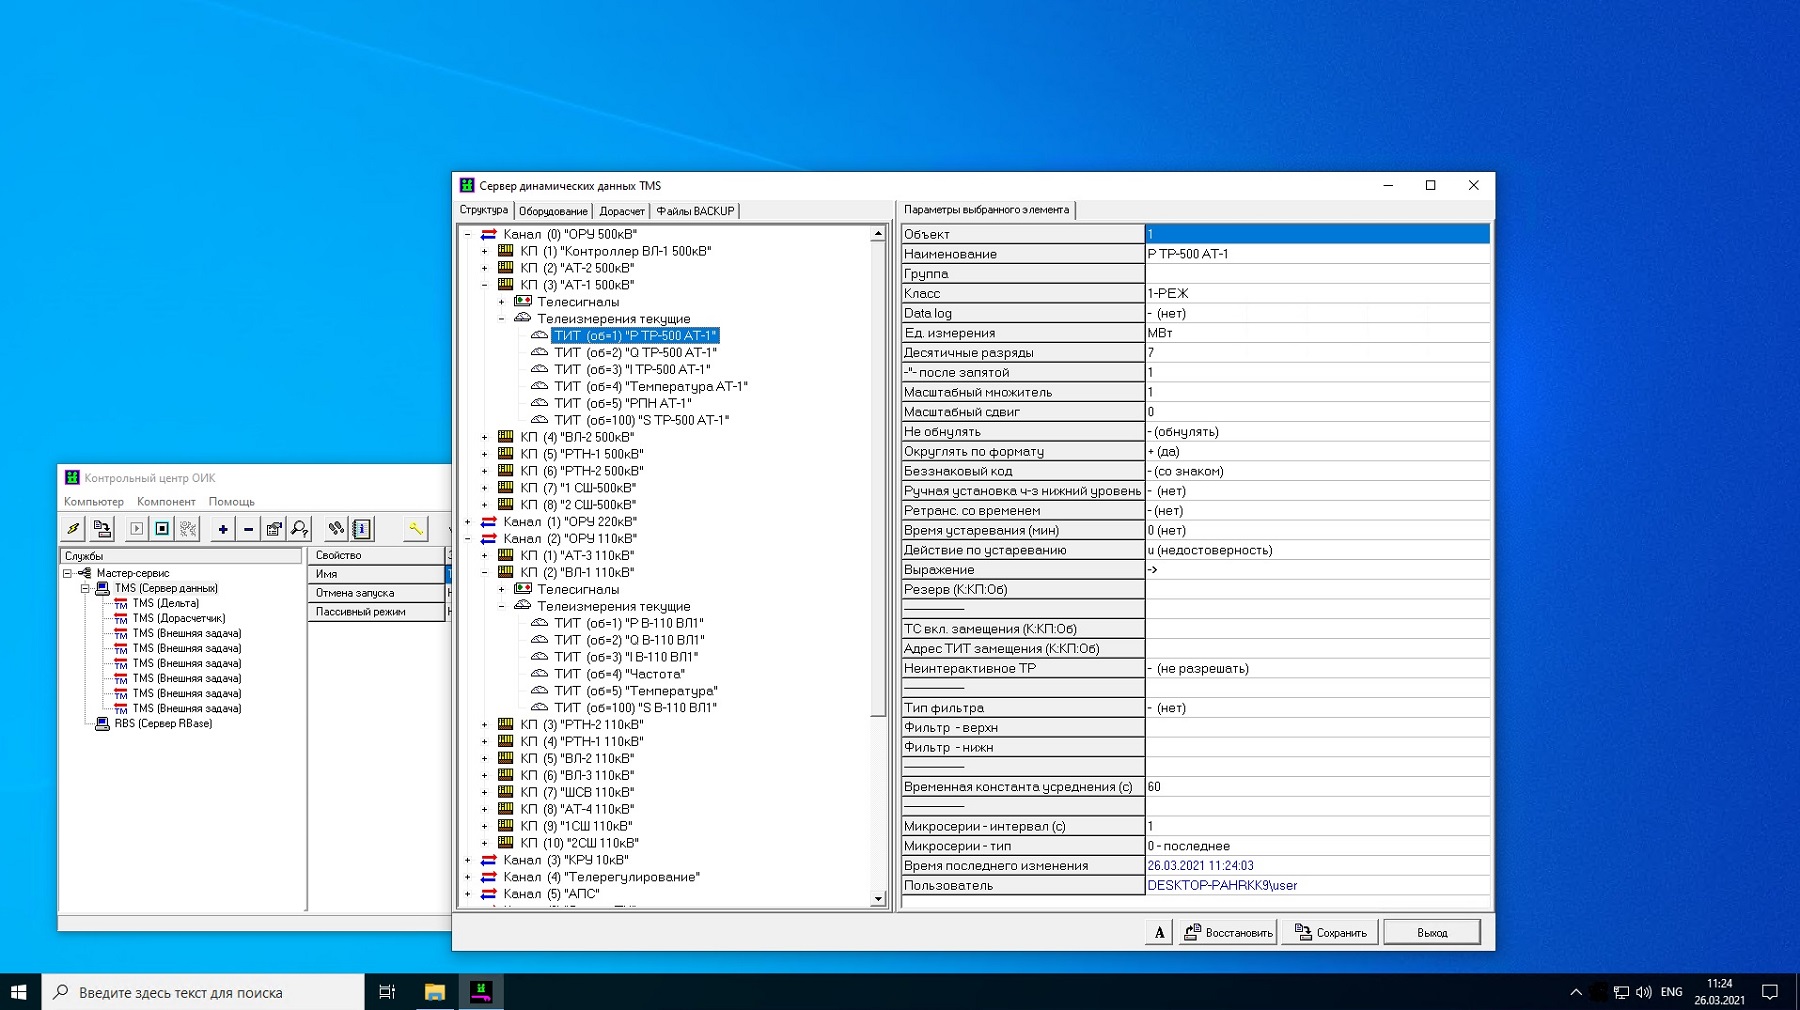Click the font 'A' button

pos(1158,933)
